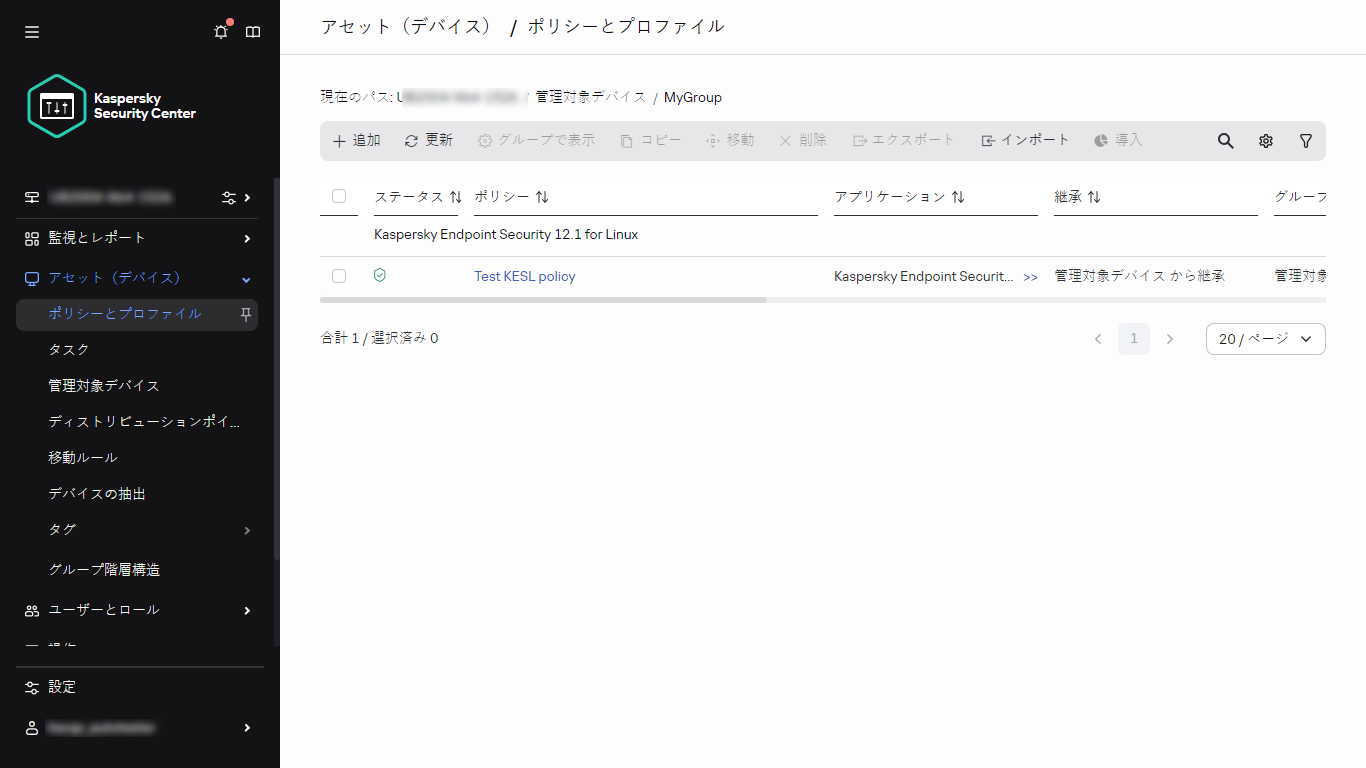Open the filter icon on the toolbar
This screenshot has width=1366, height=768.
(x=1306, y=140)
